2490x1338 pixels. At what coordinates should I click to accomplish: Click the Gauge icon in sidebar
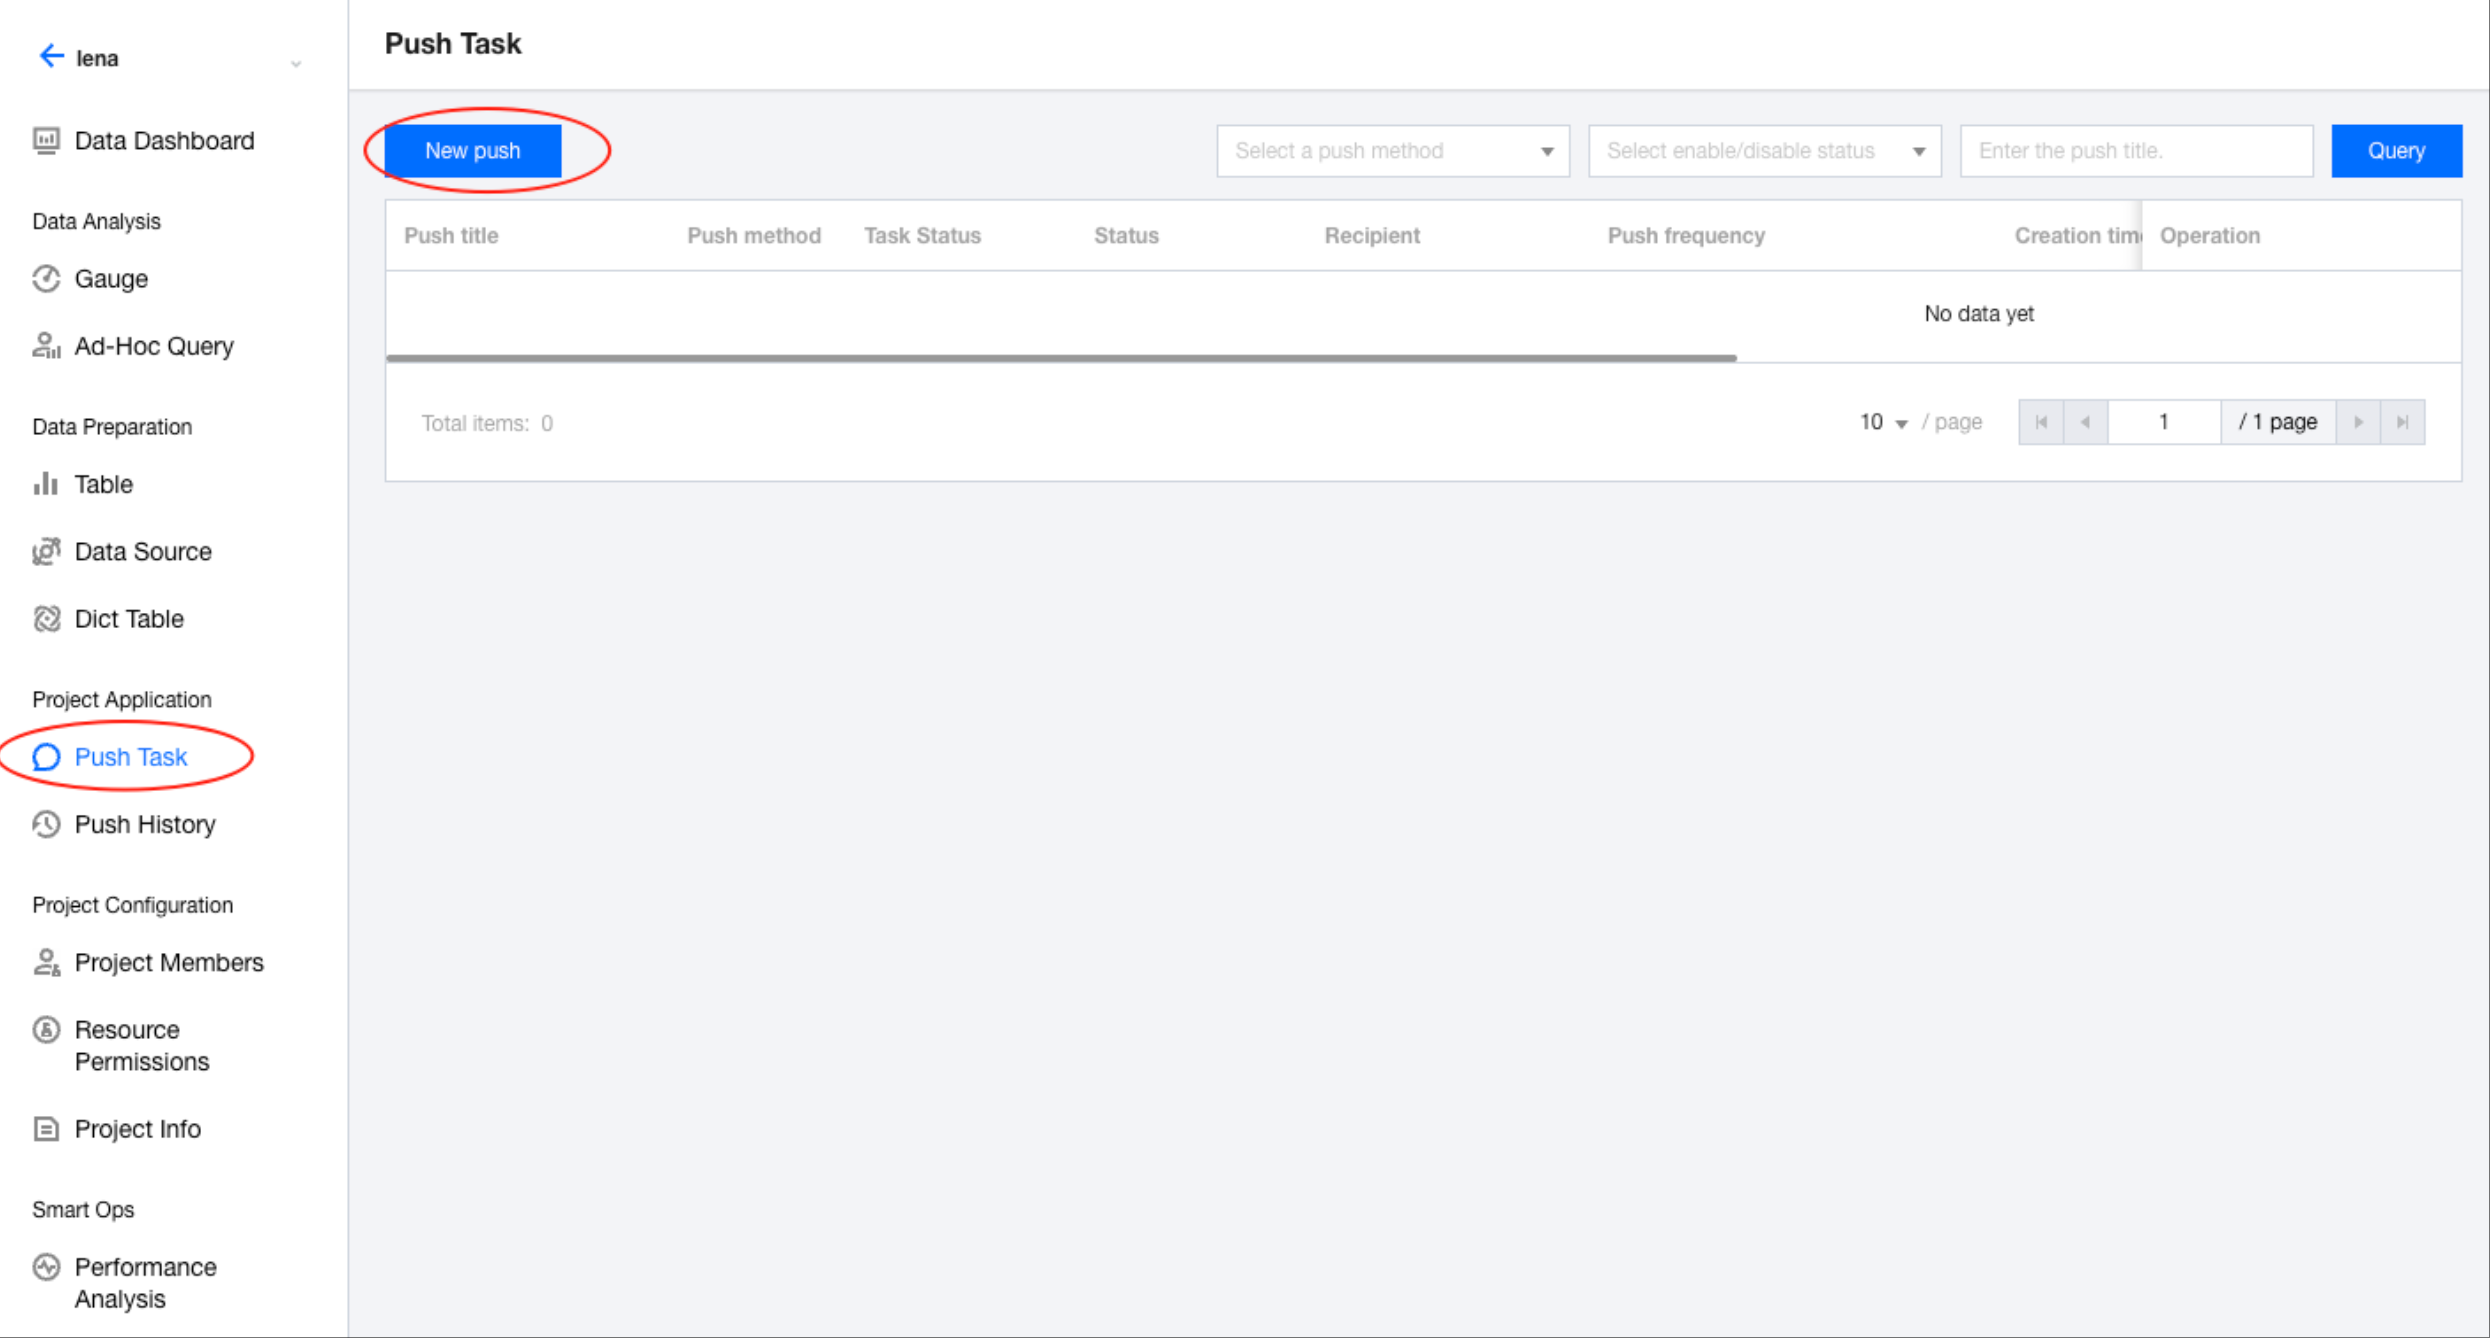(x=46, y=279)
